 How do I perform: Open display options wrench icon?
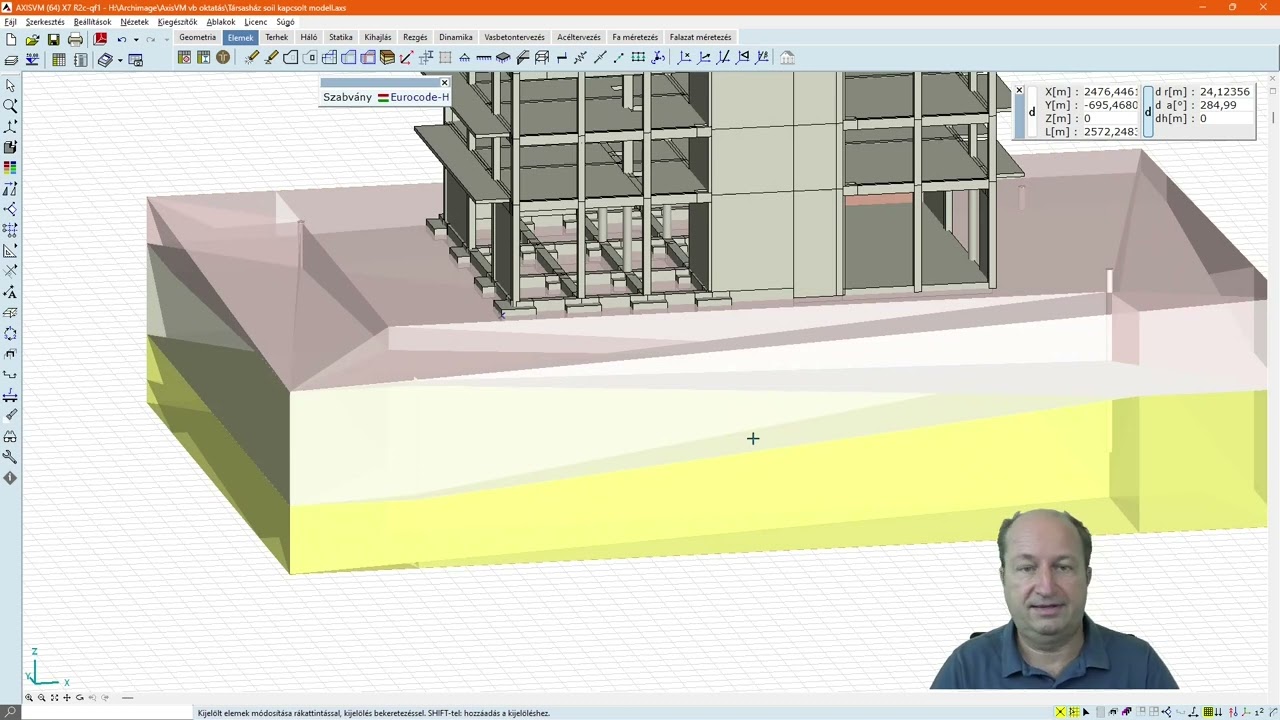[10, 457]
